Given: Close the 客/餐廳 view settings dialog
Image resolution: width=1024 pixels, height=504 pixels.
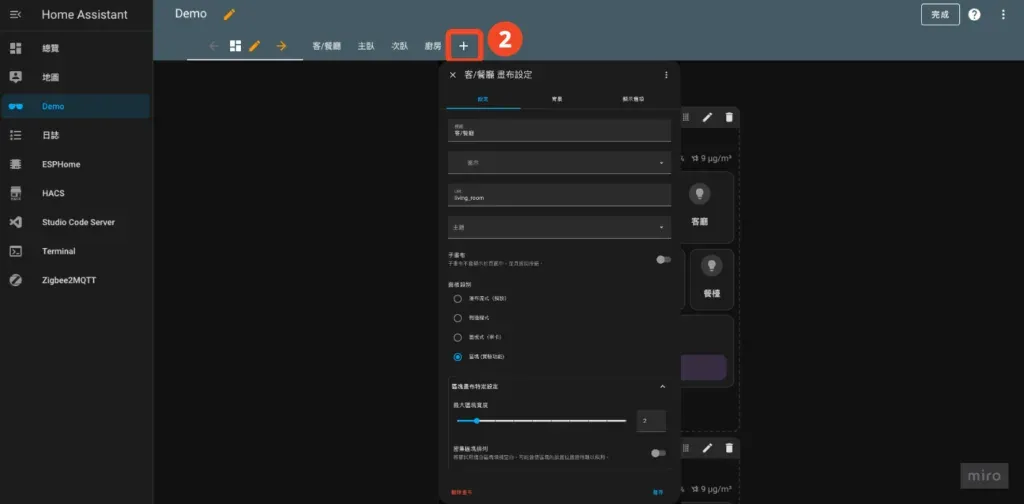Looking at the screenshot, I should pos(453,75).
